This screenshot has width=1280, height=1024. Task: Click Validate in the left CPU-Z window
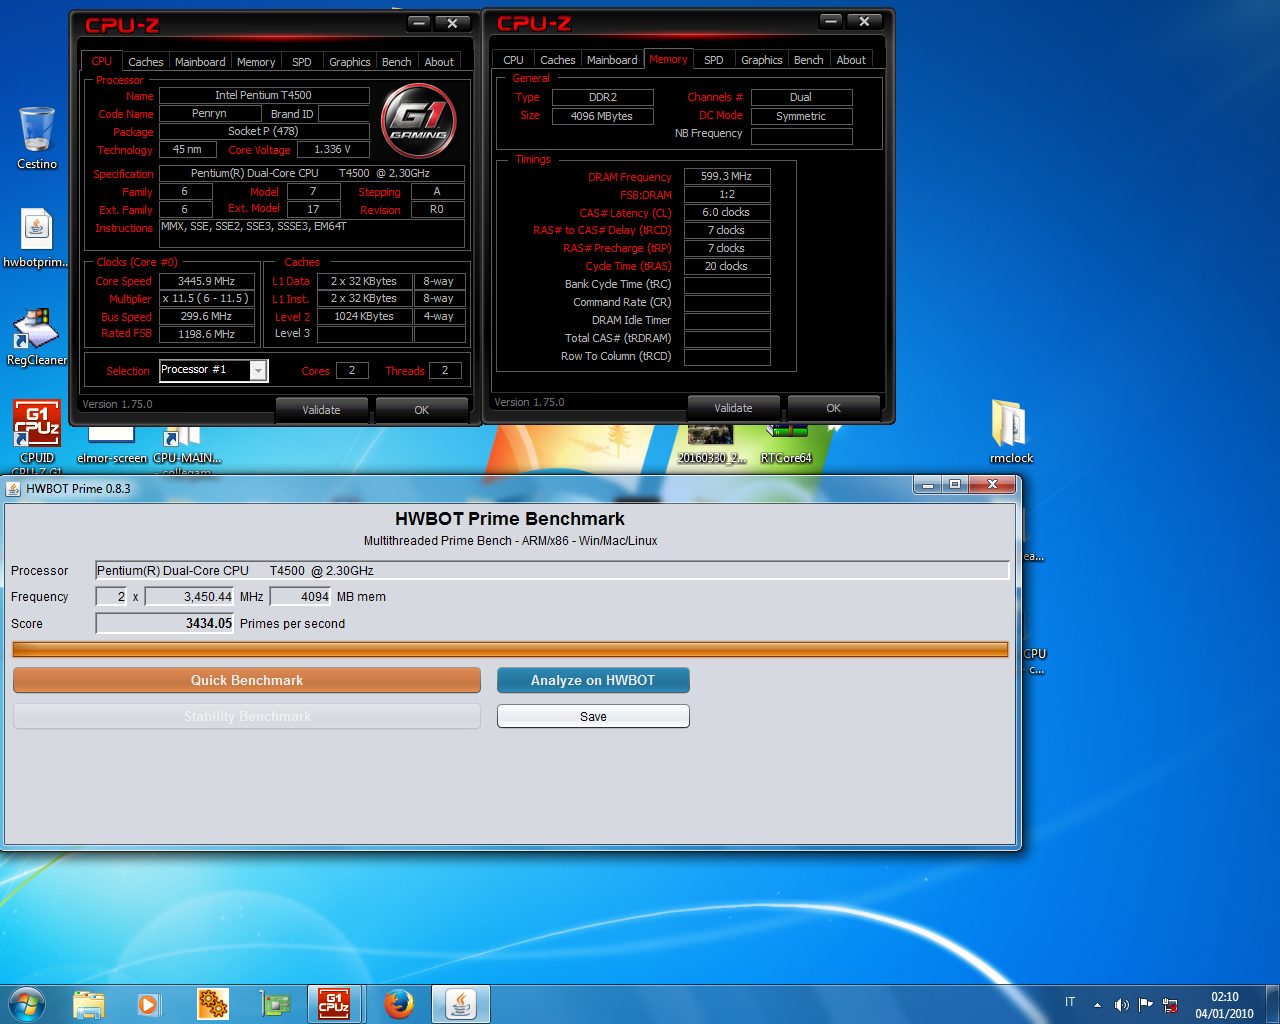click(322, 410)
